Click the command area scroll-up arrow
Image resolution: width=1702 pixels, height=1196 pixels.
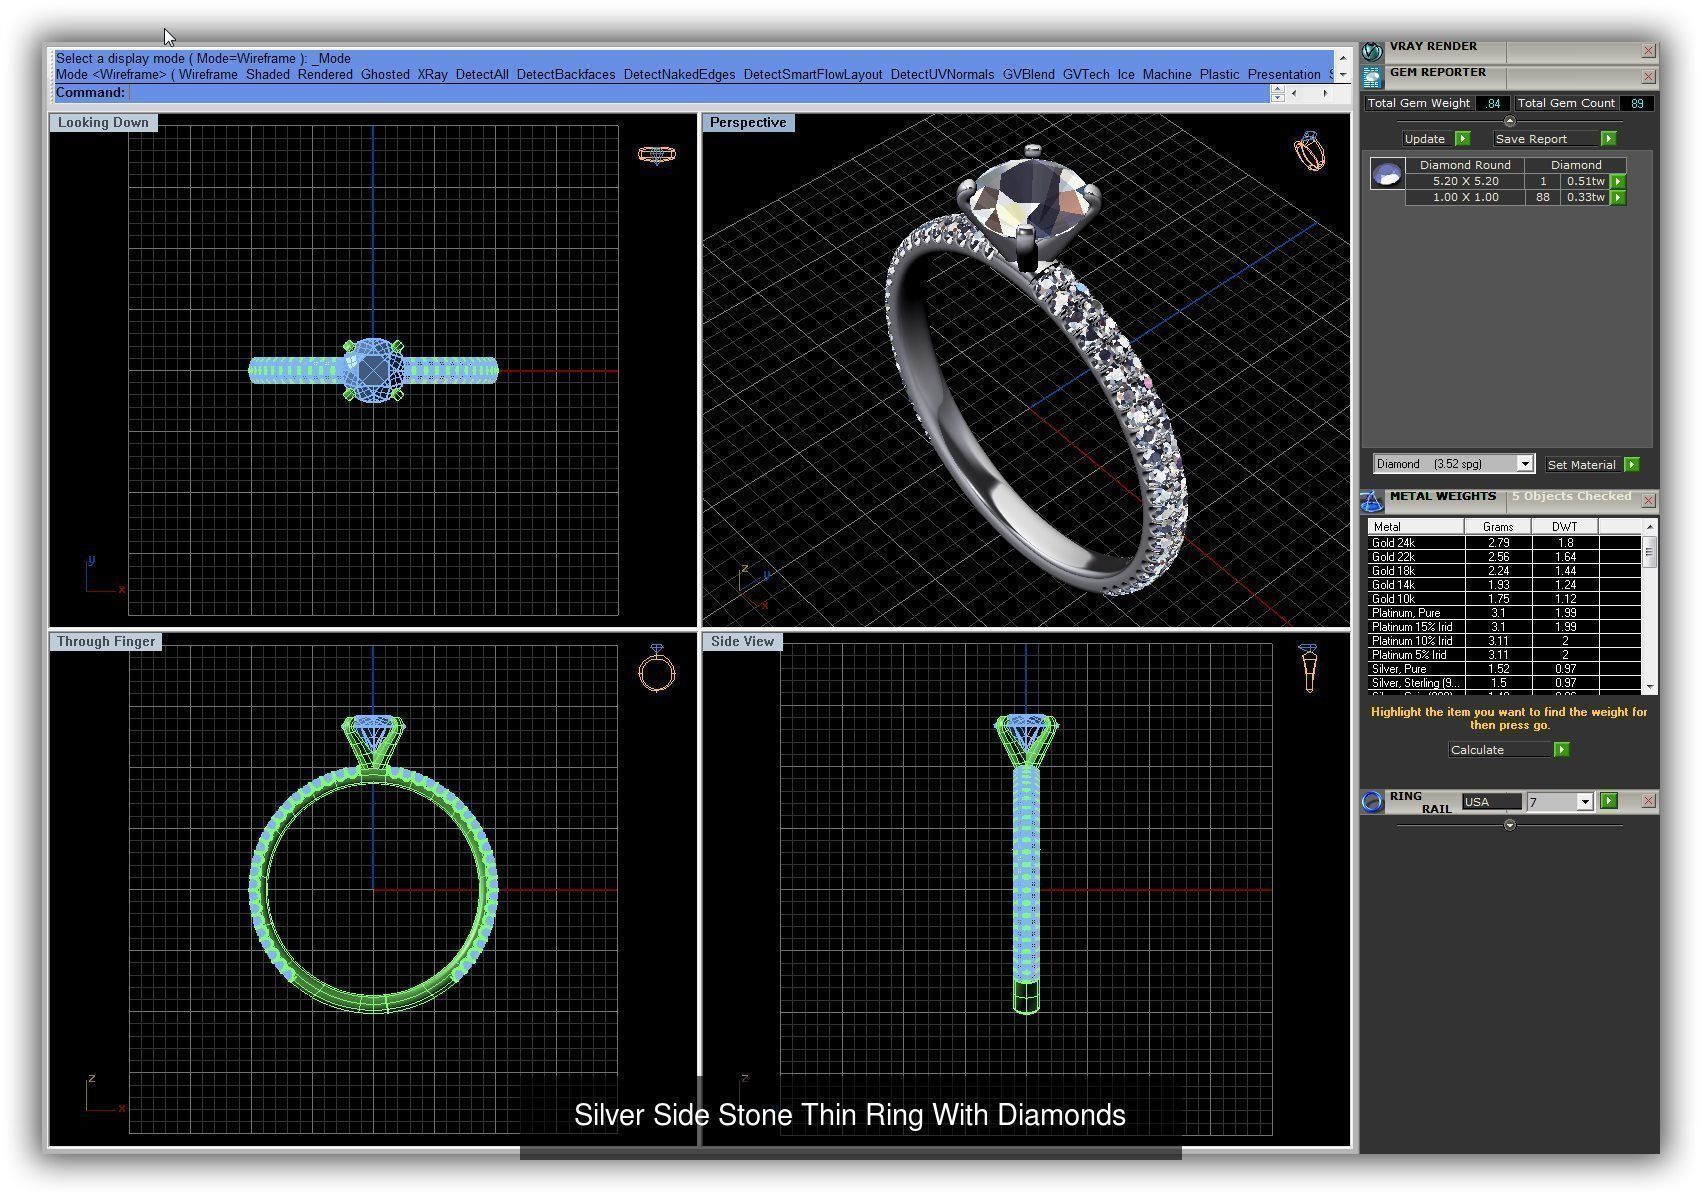coord(1343,58)
